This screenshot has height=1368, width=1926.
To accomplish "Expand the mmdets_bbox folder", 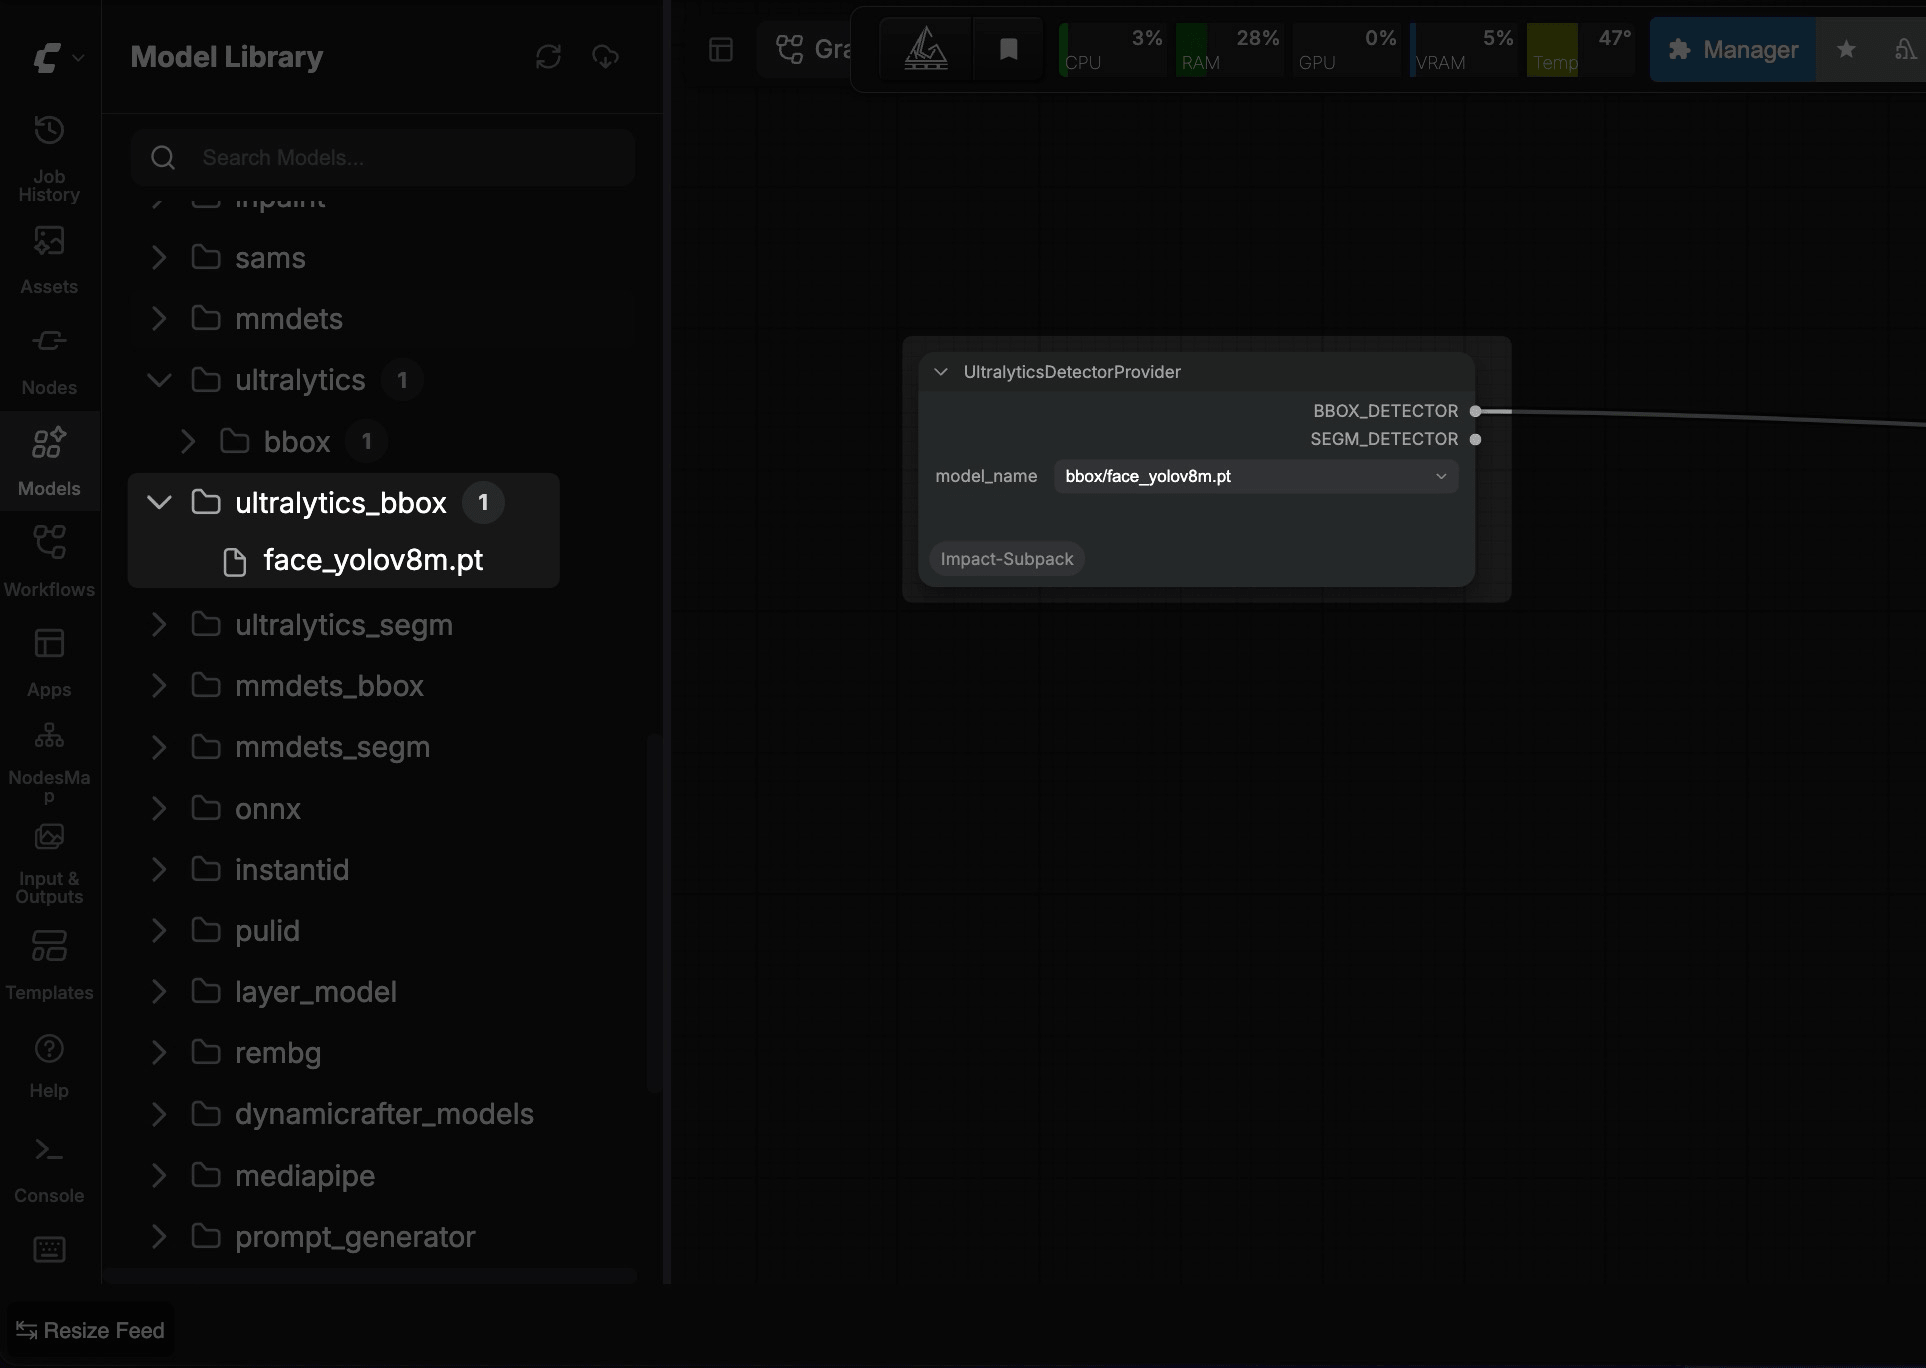I will 159,686.
